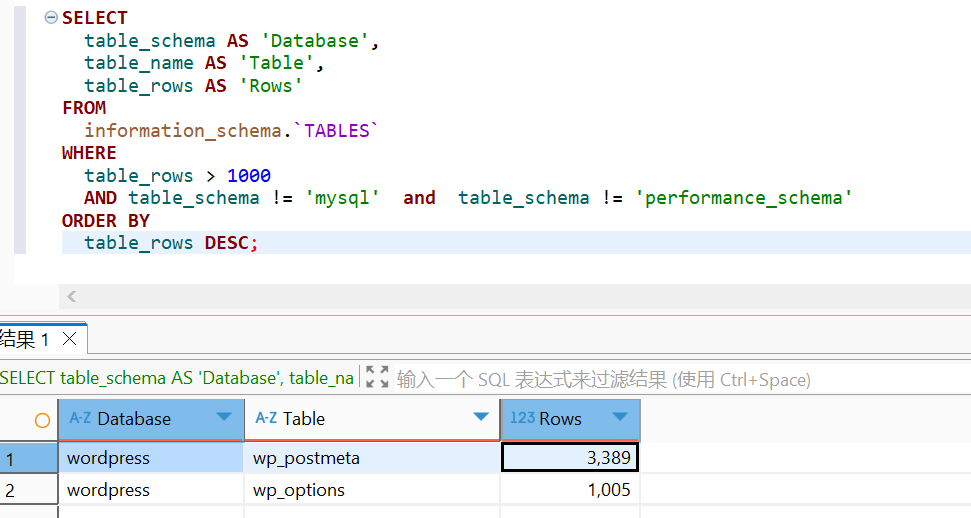Click the 1,005 Rows value cell

pos(569,490)
